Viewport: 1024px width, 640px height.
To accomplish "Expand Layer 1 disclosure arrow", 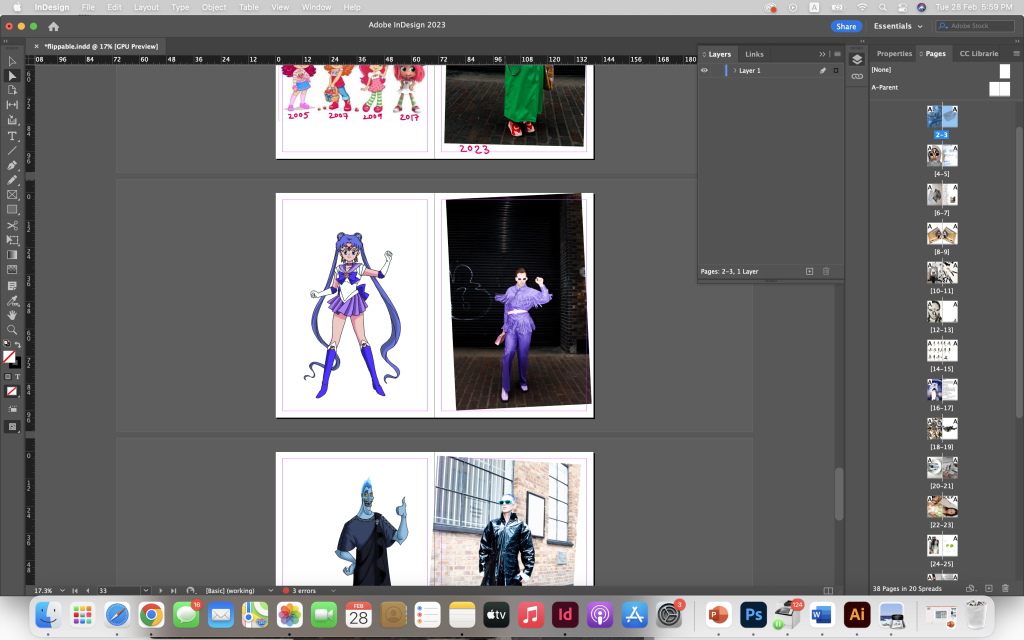I will (735, 71).
